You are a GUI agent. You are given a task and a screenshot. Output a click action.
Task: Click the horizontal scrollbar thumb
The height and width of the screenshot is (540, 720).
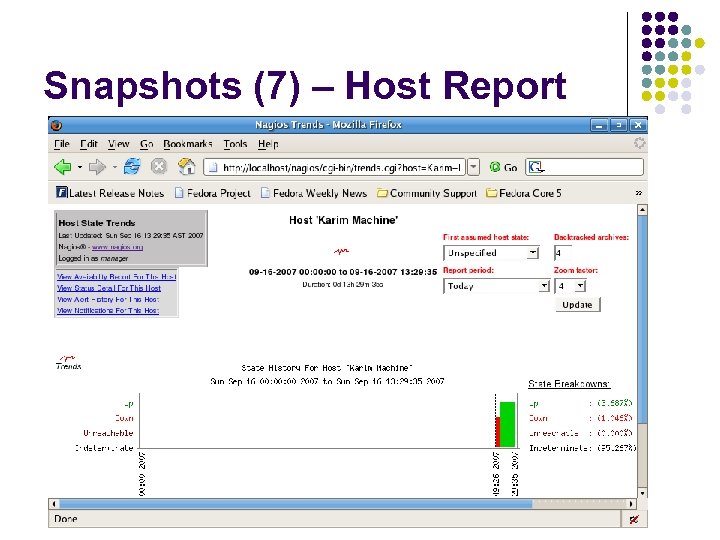coord(296,504)
